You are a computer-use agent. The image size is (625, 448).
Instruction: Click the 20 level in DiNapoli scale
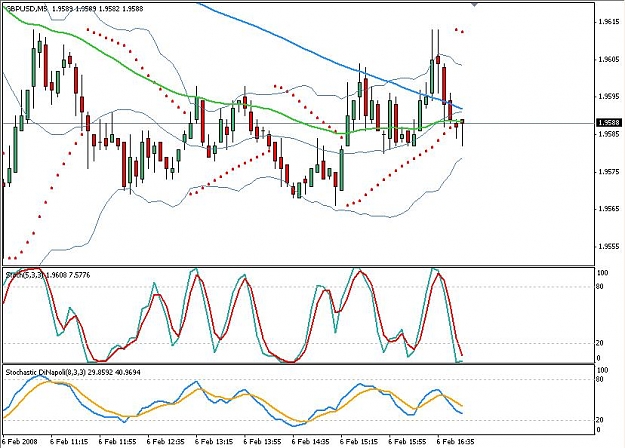601,420
